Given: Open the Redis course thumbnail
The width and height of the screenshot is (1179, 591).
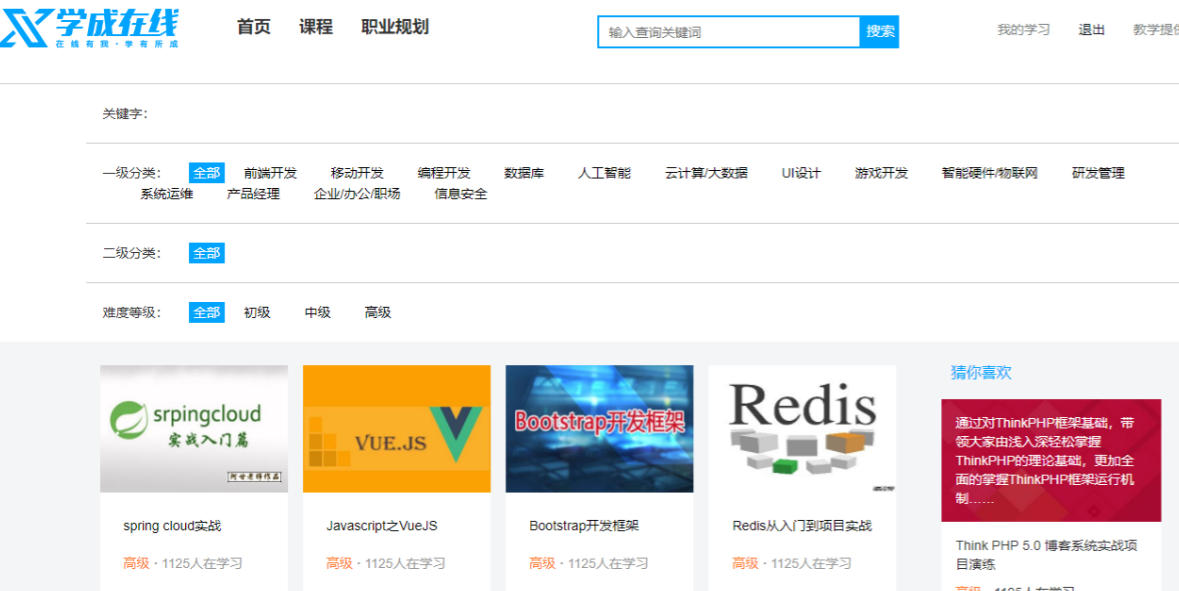Looking at the screenshot, I should click(802, 429).
